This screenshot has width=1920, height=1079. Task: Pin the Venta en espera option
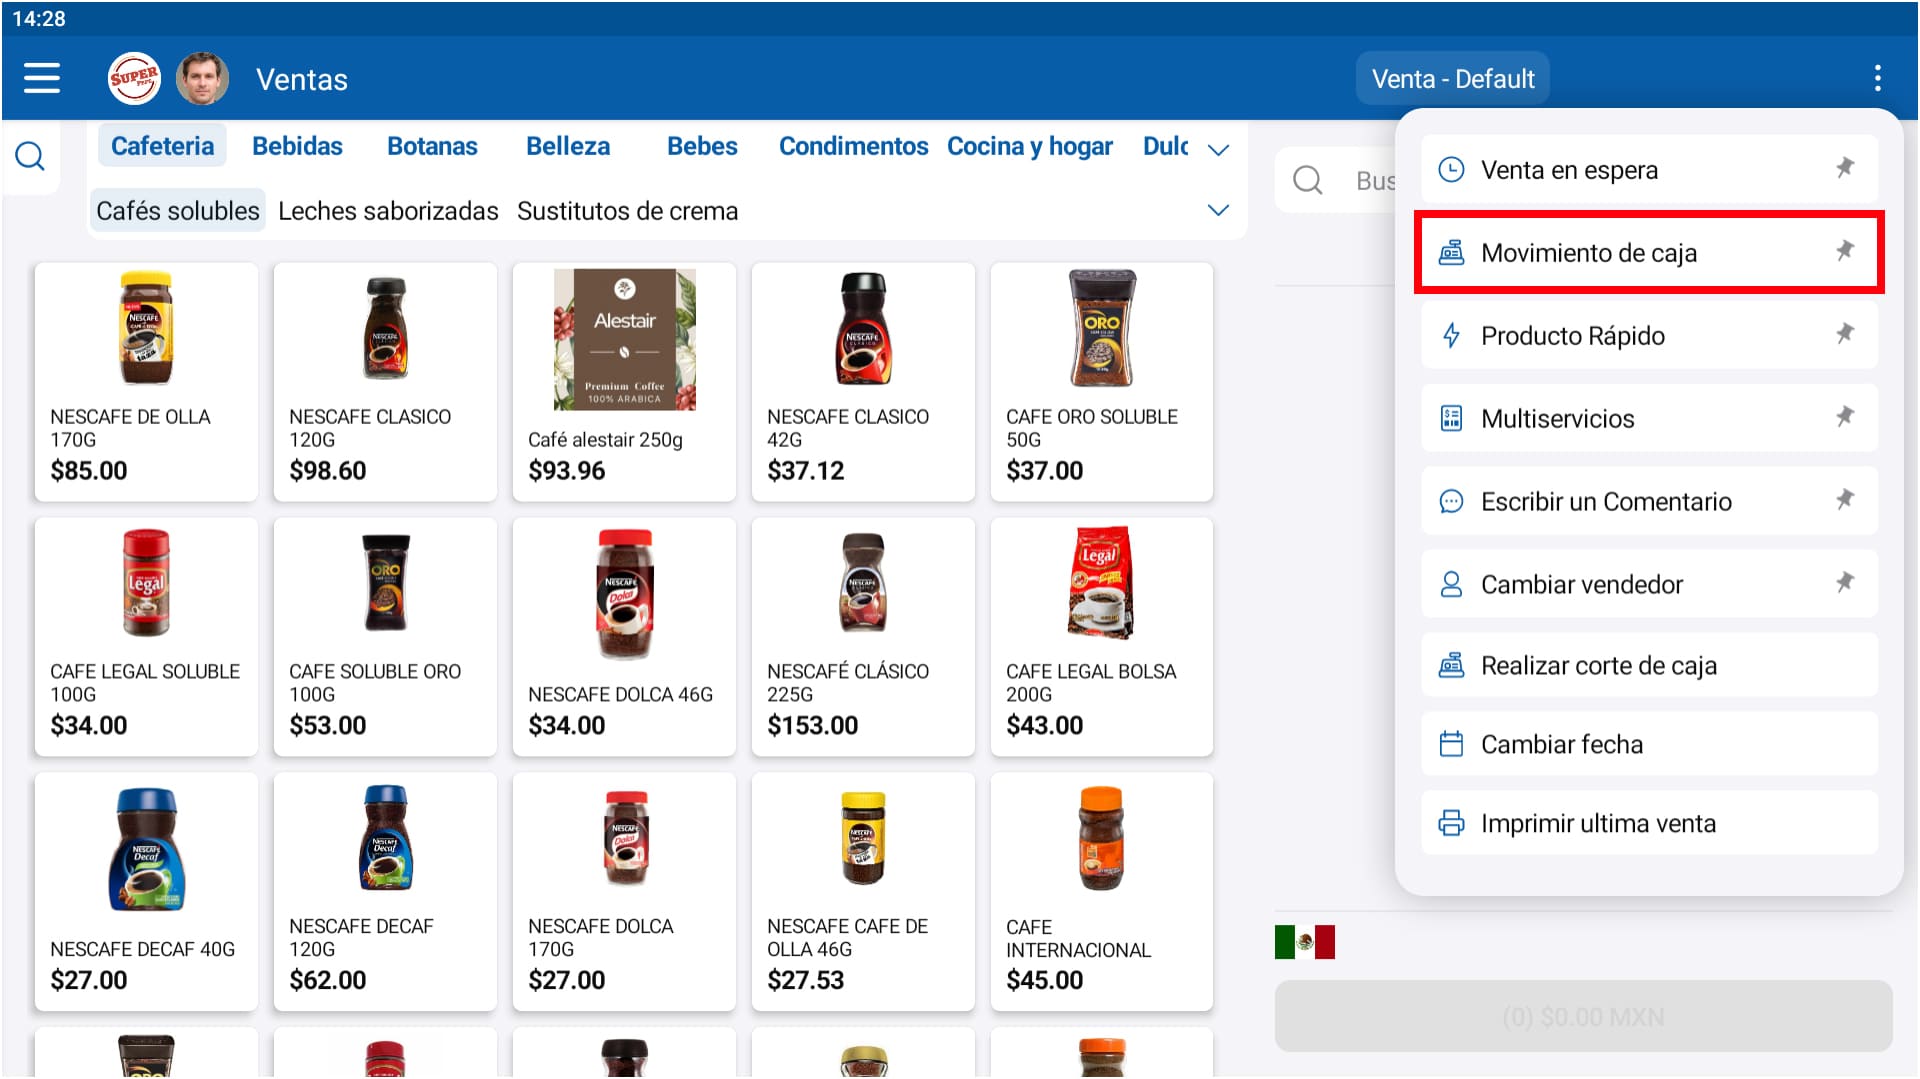click(x=1845, y=168)
